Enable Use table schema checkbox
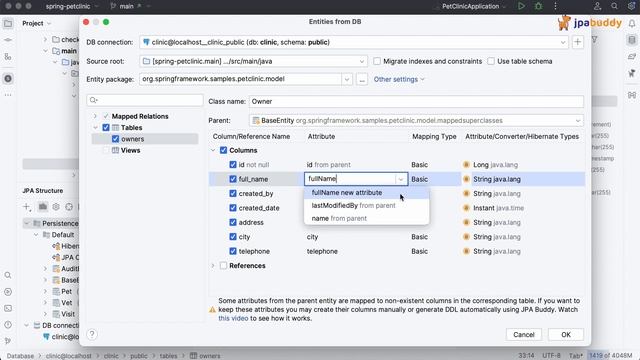This screenshot has height=360, width=640. coord(491,61)
